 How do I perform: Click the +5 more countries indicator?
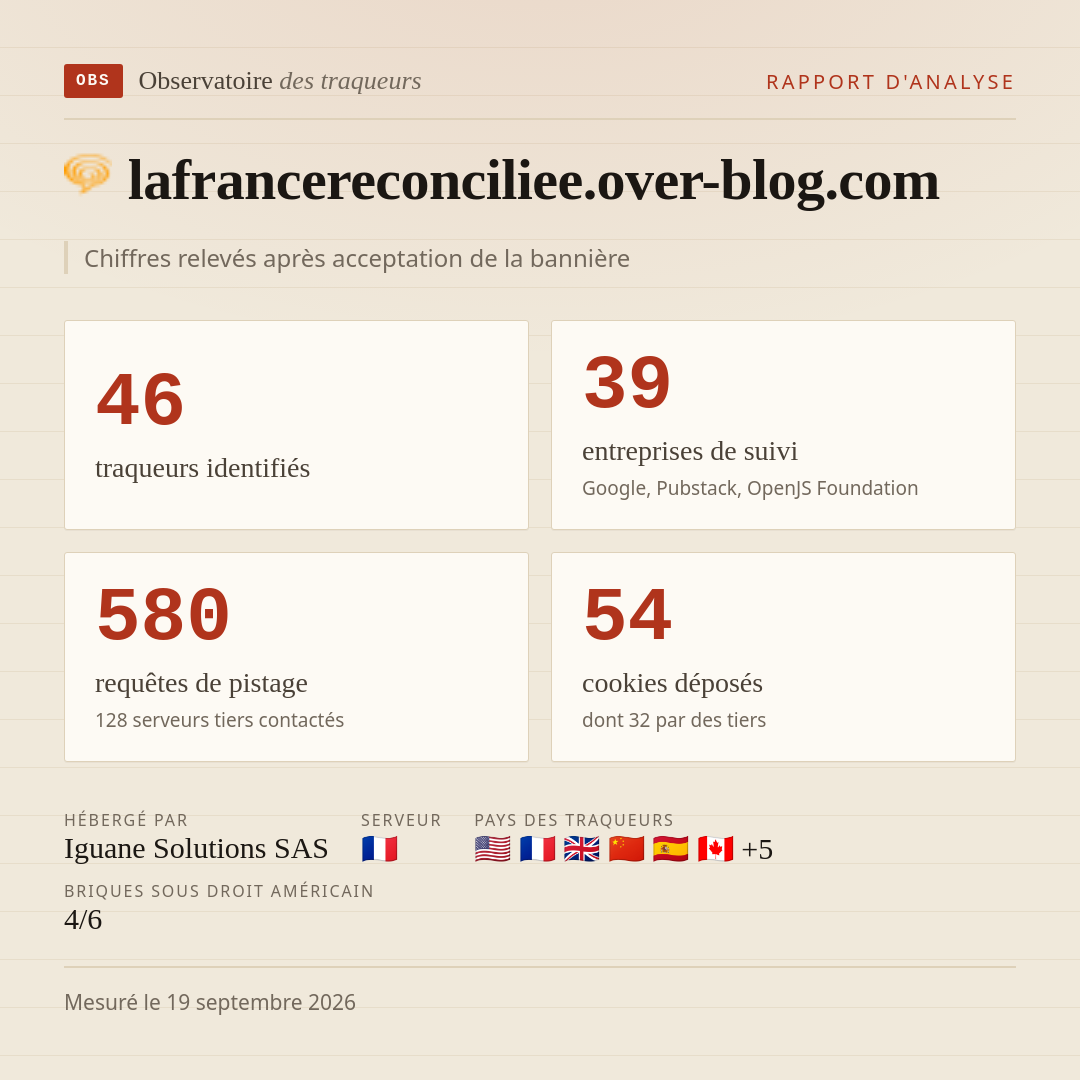point(757,849)
